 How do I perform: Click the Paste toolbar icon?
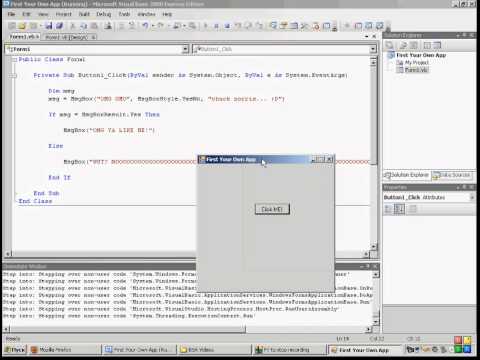tap(94, 26)
